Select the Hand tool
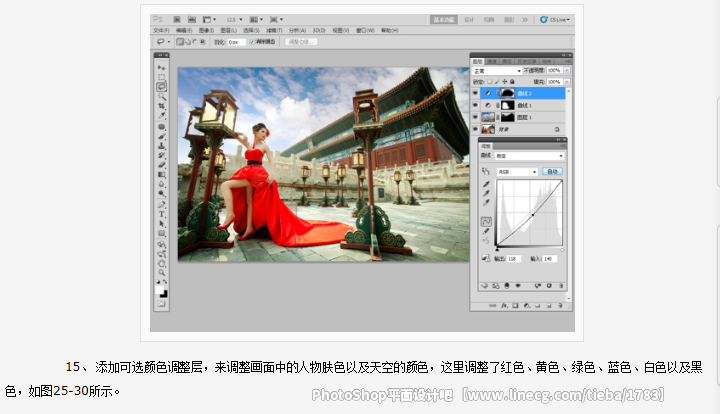The image size is (720, 414). pos(162,263)
